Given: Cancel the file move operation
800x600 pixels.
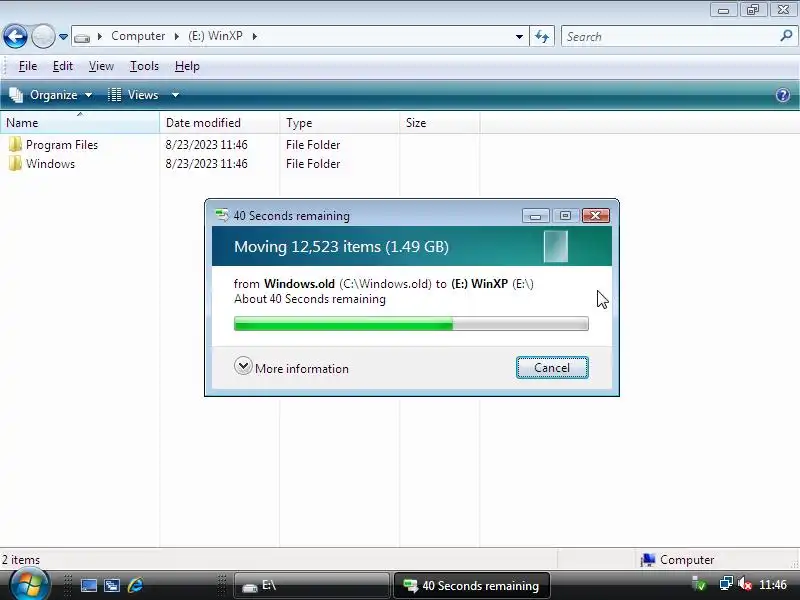Looking at the screenshot, I should [x=552, y=367].
